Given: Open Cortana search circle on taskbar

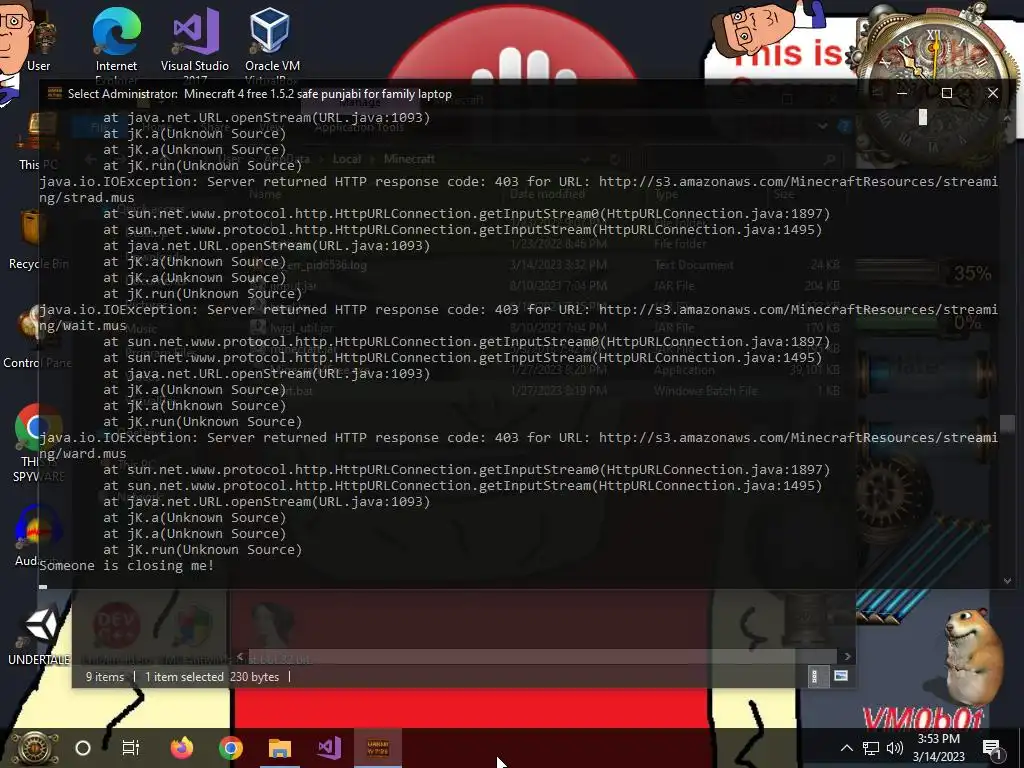Looking at the screenshot, I should pyautogui.click(x=83, y=748).
